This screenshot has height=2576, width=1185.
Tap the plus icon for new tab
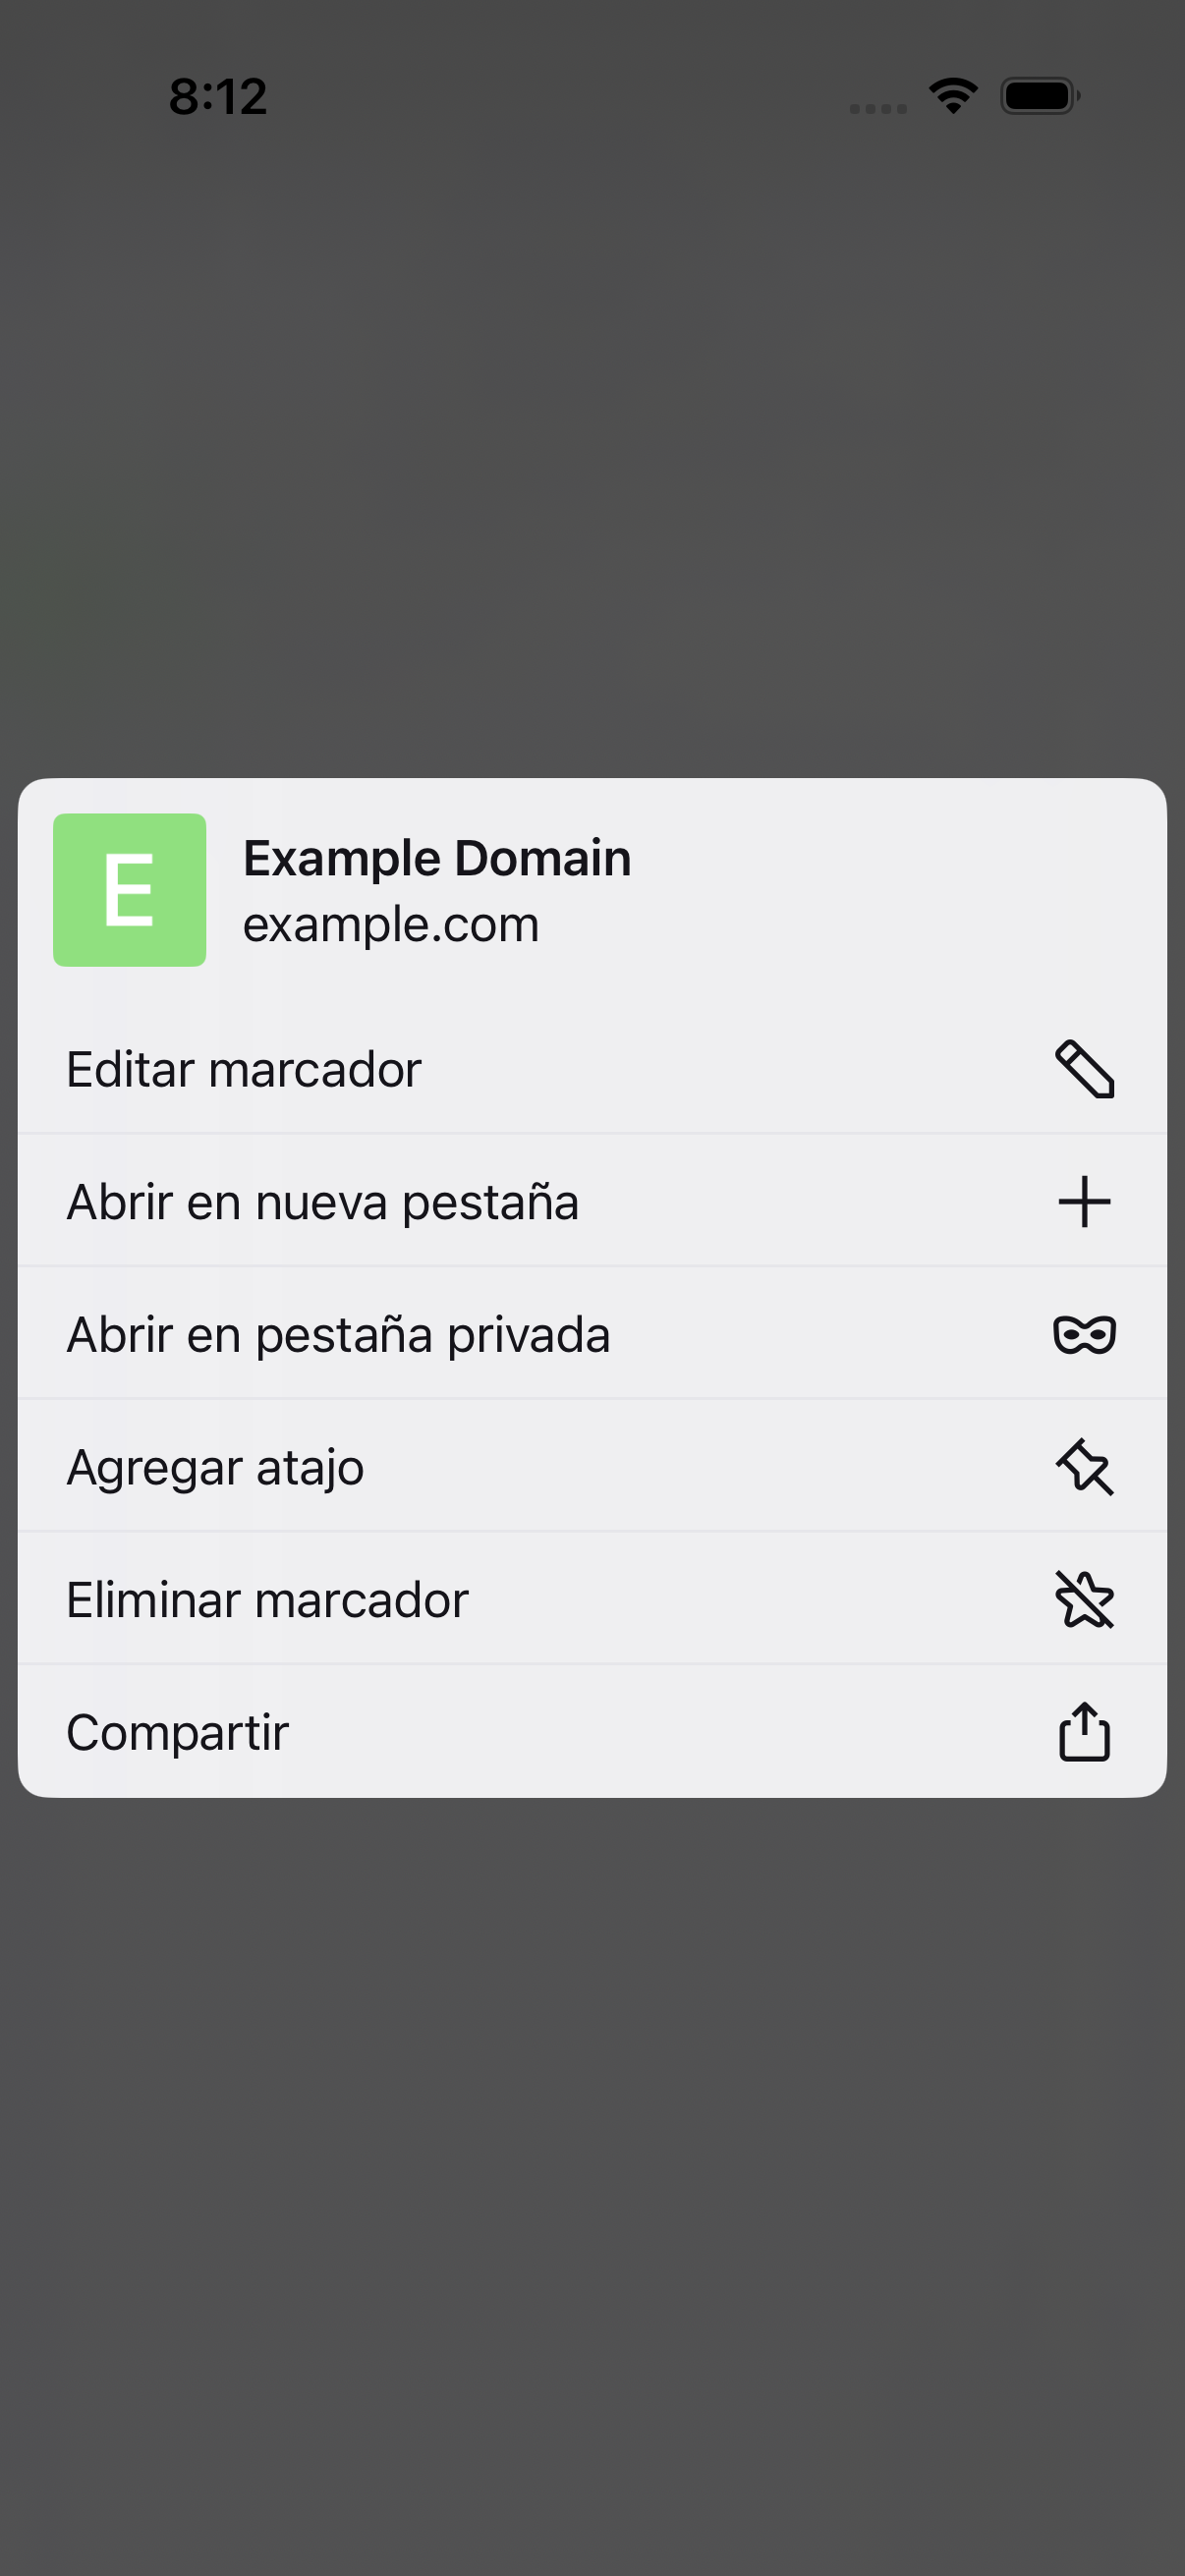click(x=1084, y=1201)
